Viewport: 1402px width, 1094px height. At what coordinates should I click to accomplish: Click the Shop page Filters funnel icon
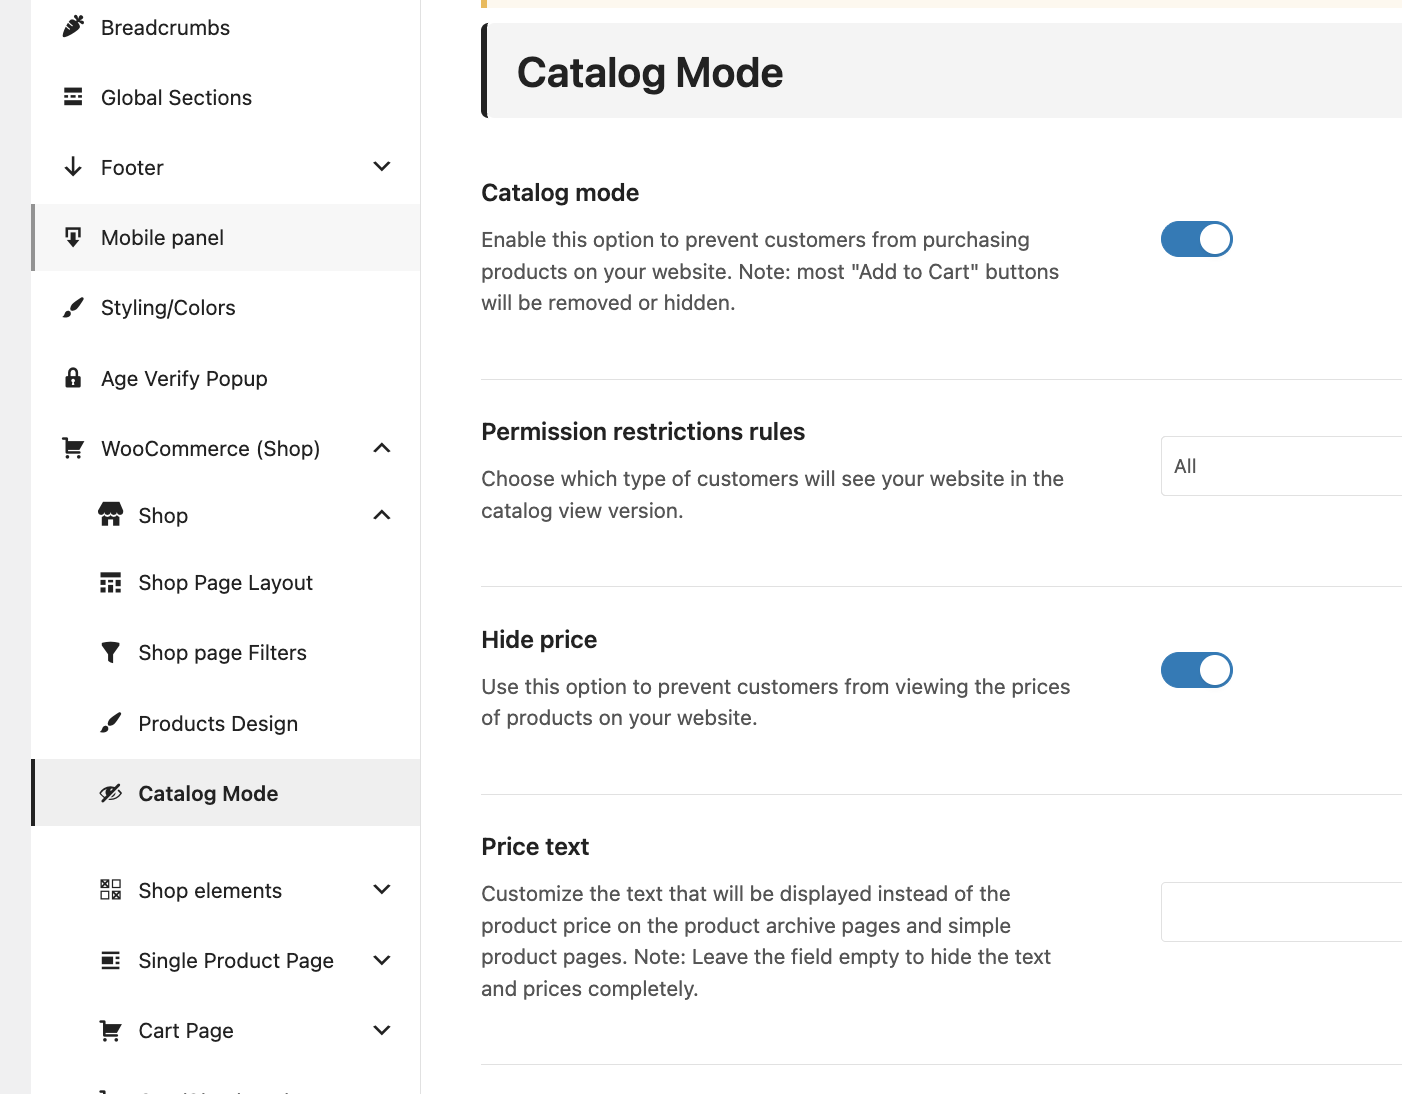[111, 653]
